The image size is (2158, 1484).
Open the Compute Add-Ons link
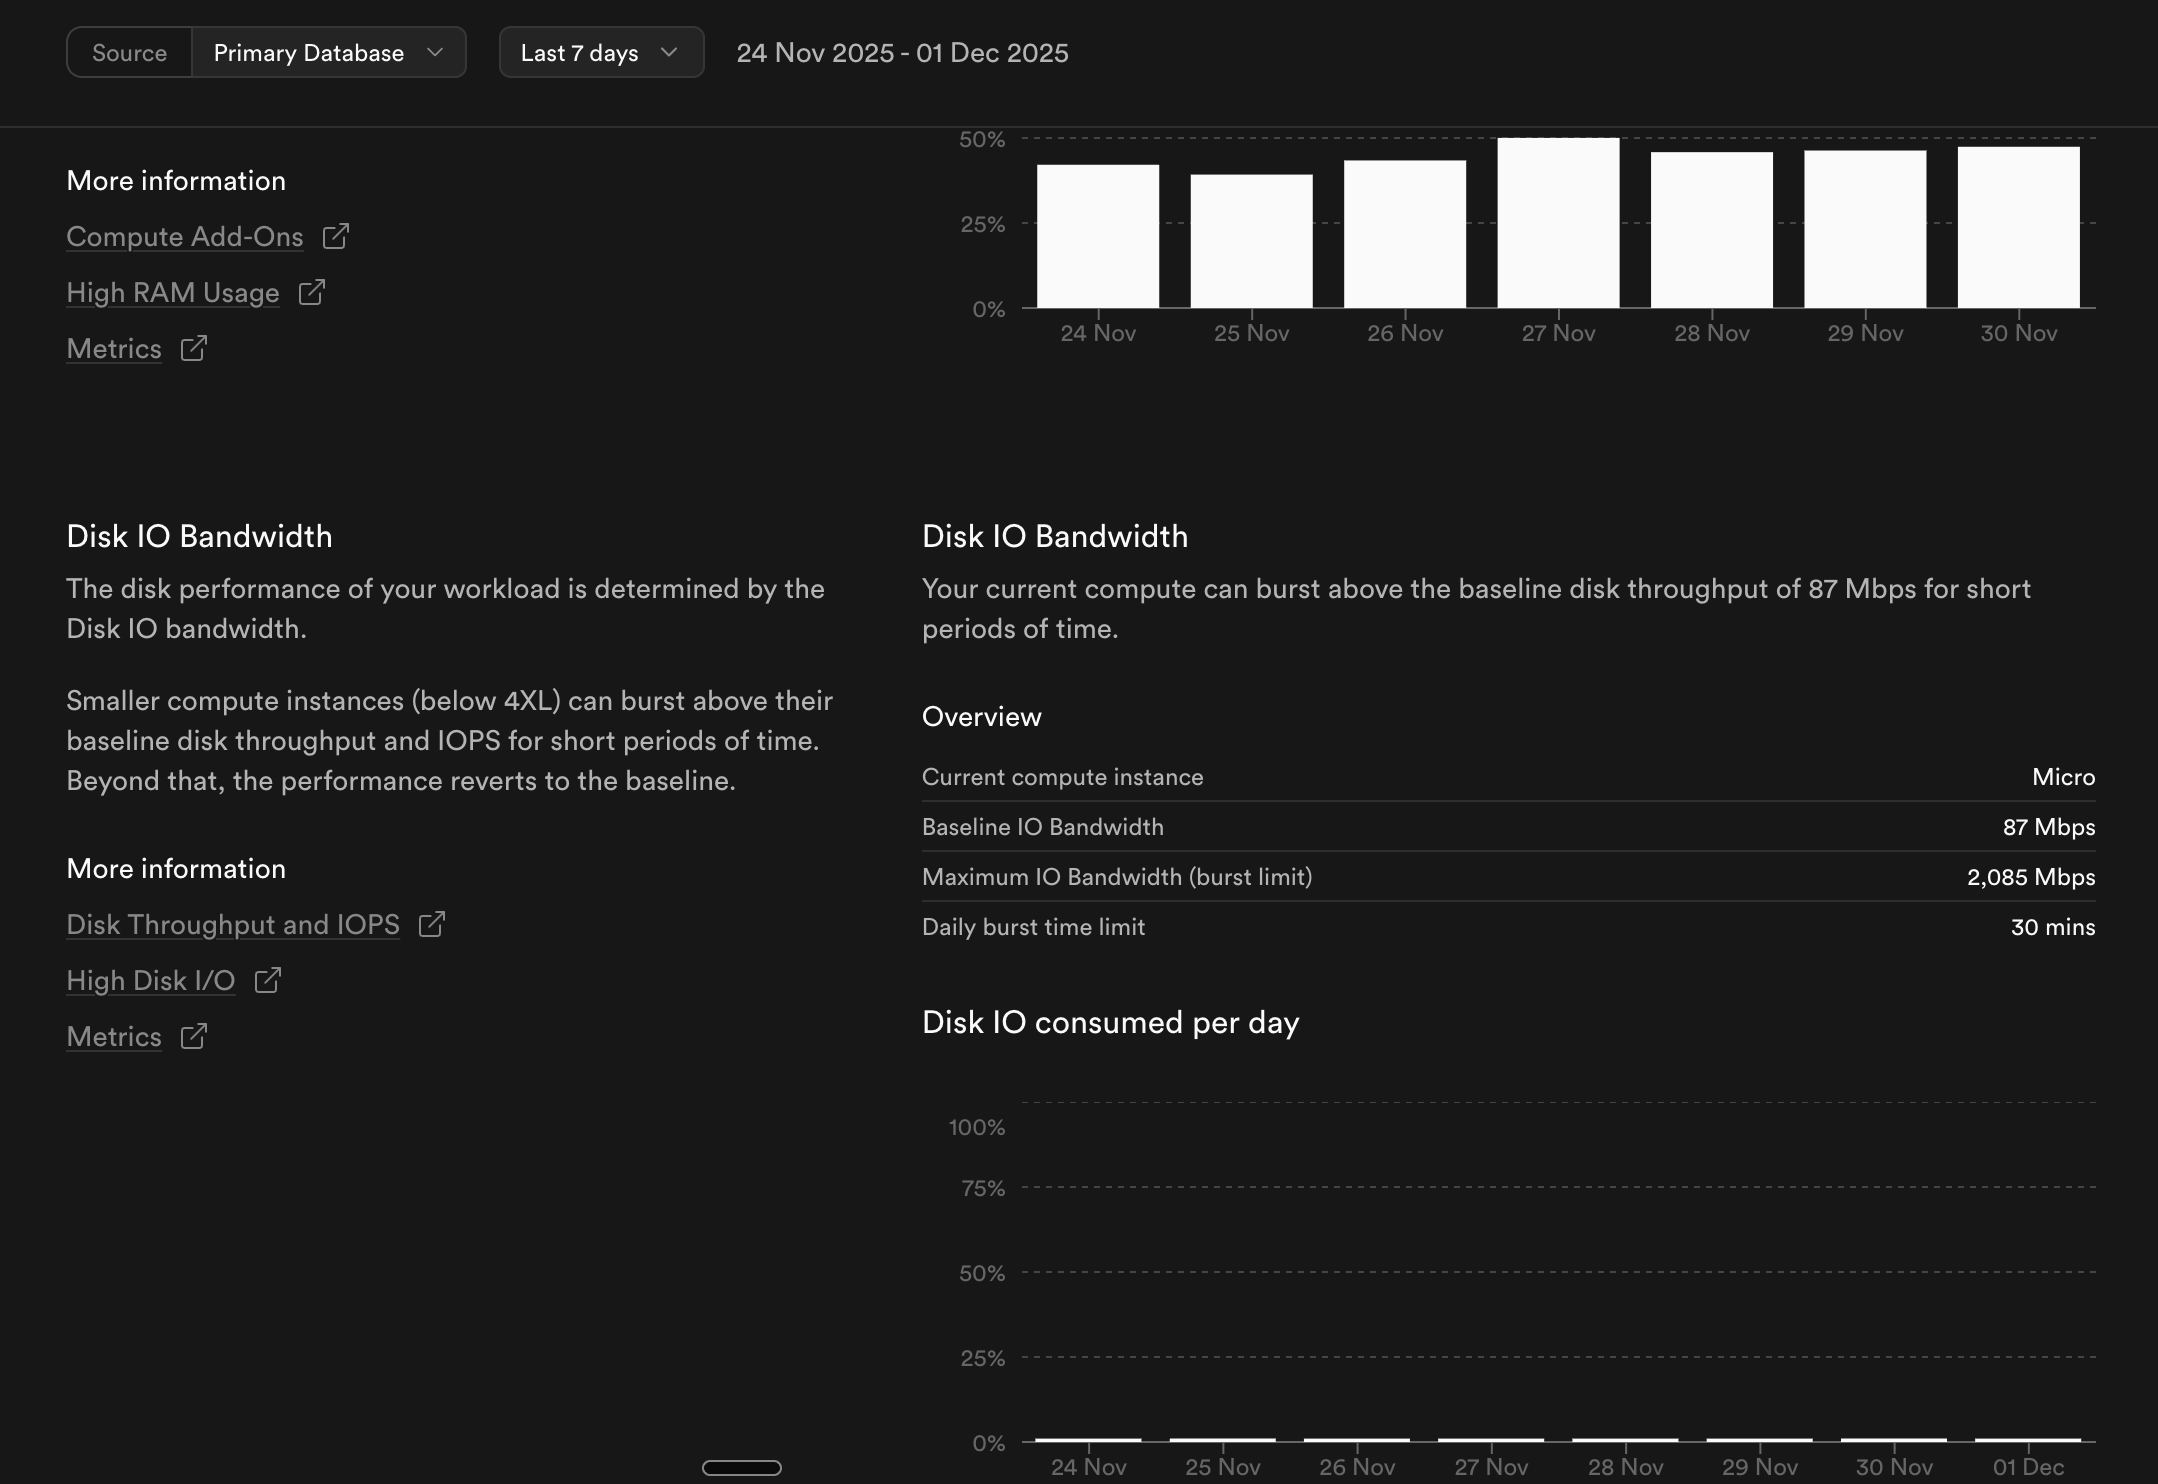coord(185,237)
